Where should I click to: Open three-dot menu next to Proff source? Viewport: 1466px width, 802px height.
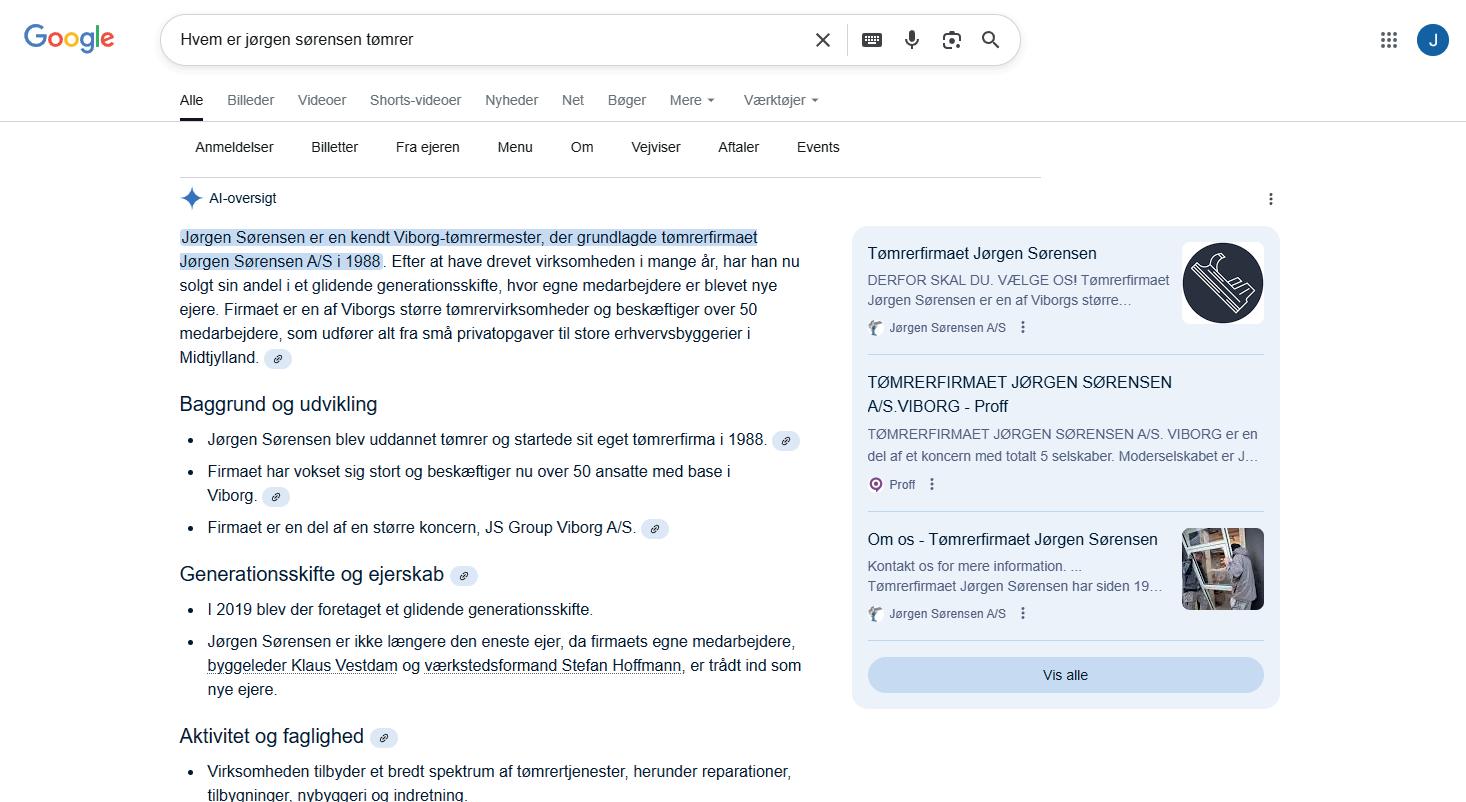point(932,485)
